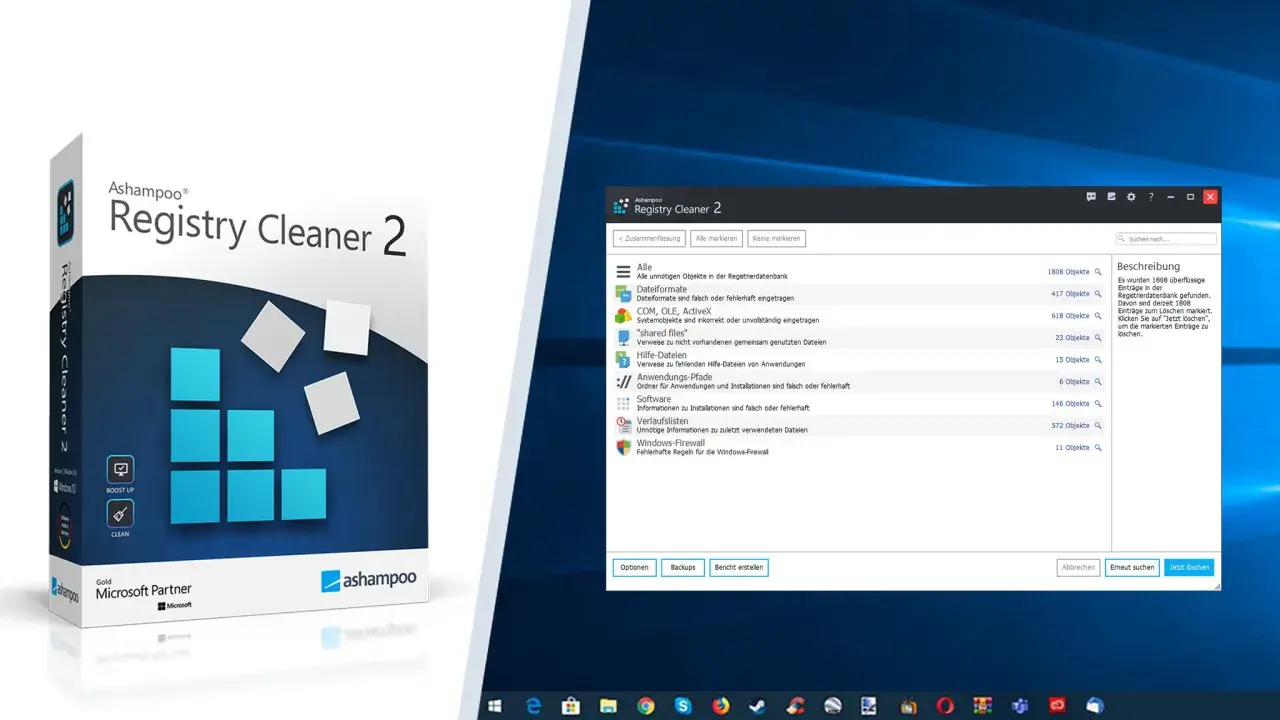This screenshot has width=1280, height=720.
Task: Click Jetzt löschen to delete entries
Action: pos(1189,567)
